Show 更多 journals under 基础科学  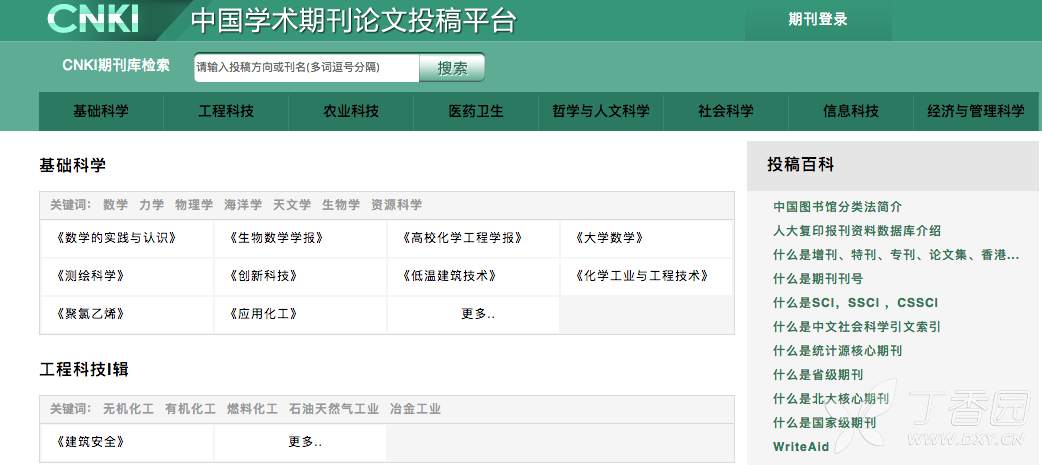[x=478, y=314]
